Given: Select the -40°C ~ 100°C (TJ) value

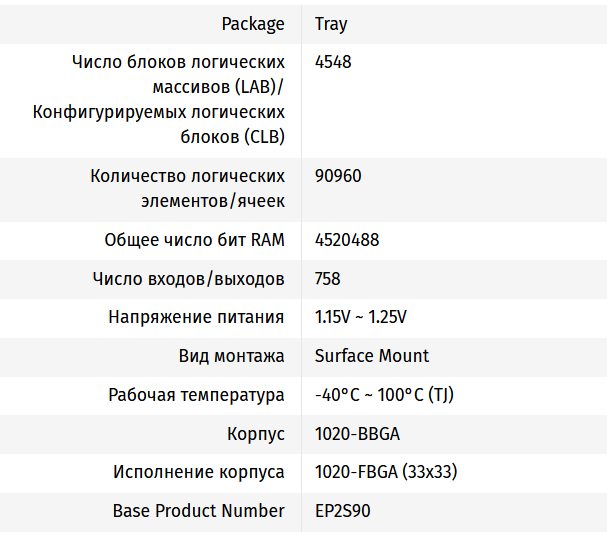Looking at the screenshot, I should pyautogui.click(x=383, y=395).
